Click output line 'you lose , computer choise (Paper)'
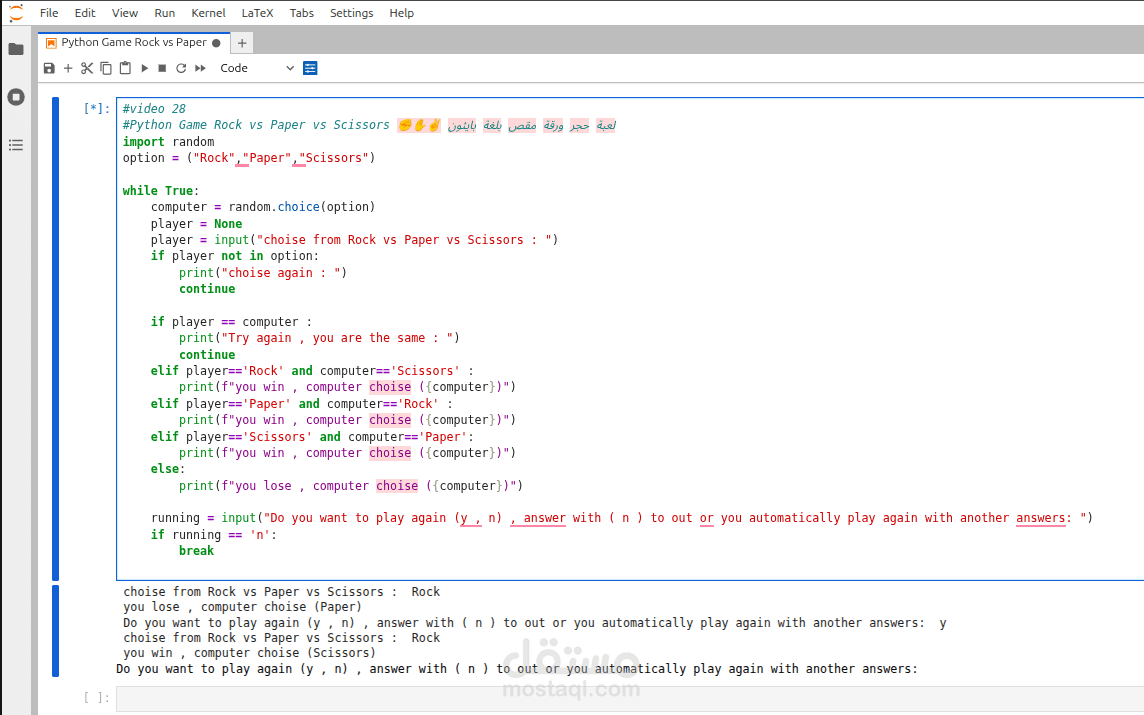 tap(242, 607)
